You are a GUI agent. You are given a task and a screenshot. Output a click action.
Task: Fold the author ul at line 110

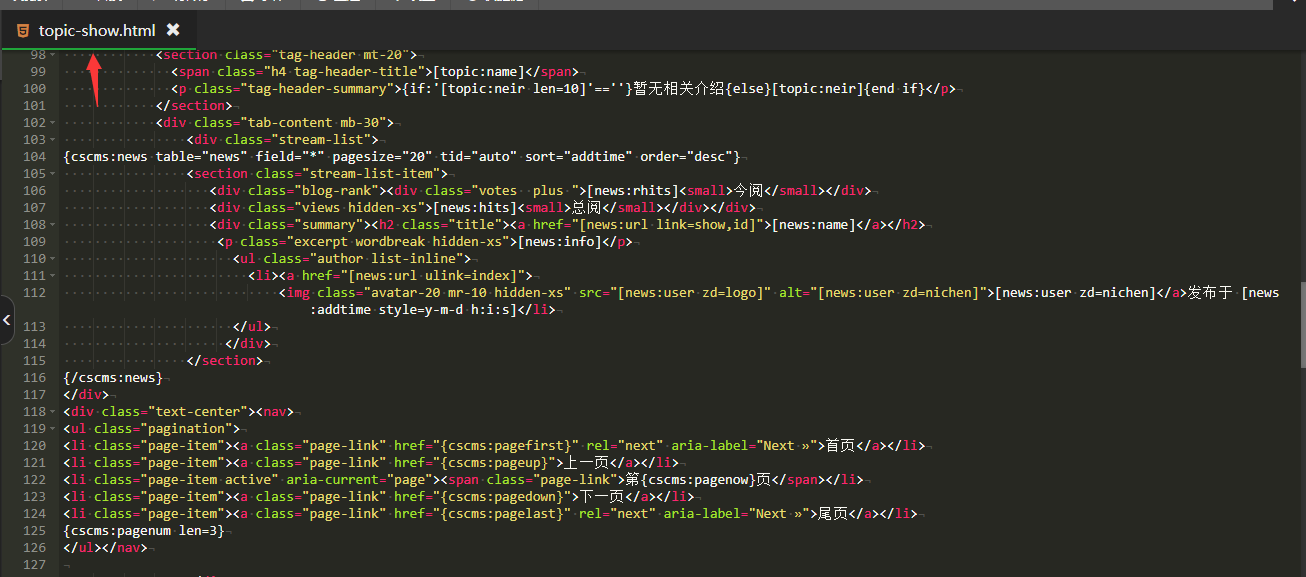point(53,259)
